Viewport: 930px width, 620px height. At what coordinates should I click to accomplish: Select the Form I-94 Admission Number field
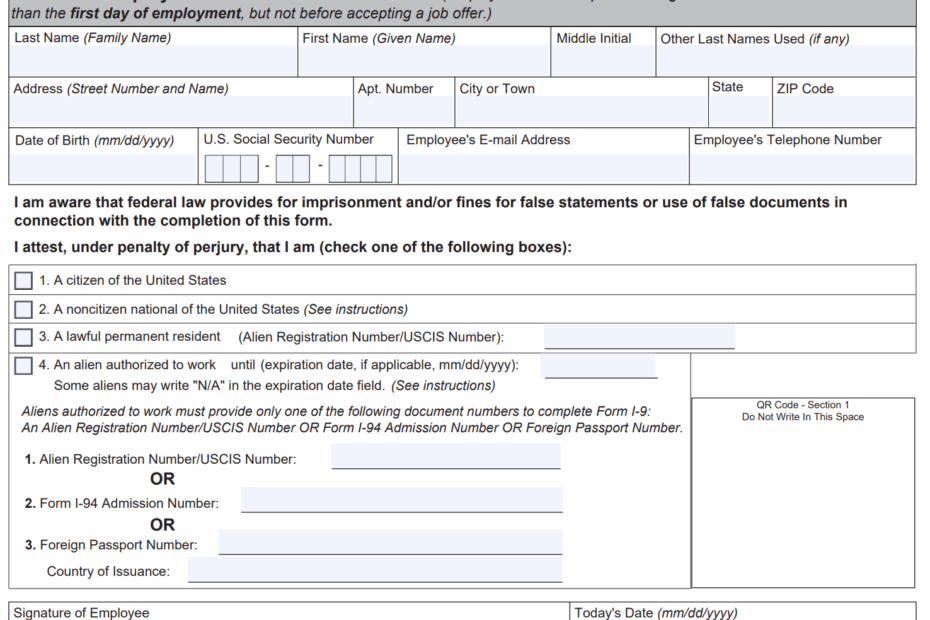tap(400, 500)
